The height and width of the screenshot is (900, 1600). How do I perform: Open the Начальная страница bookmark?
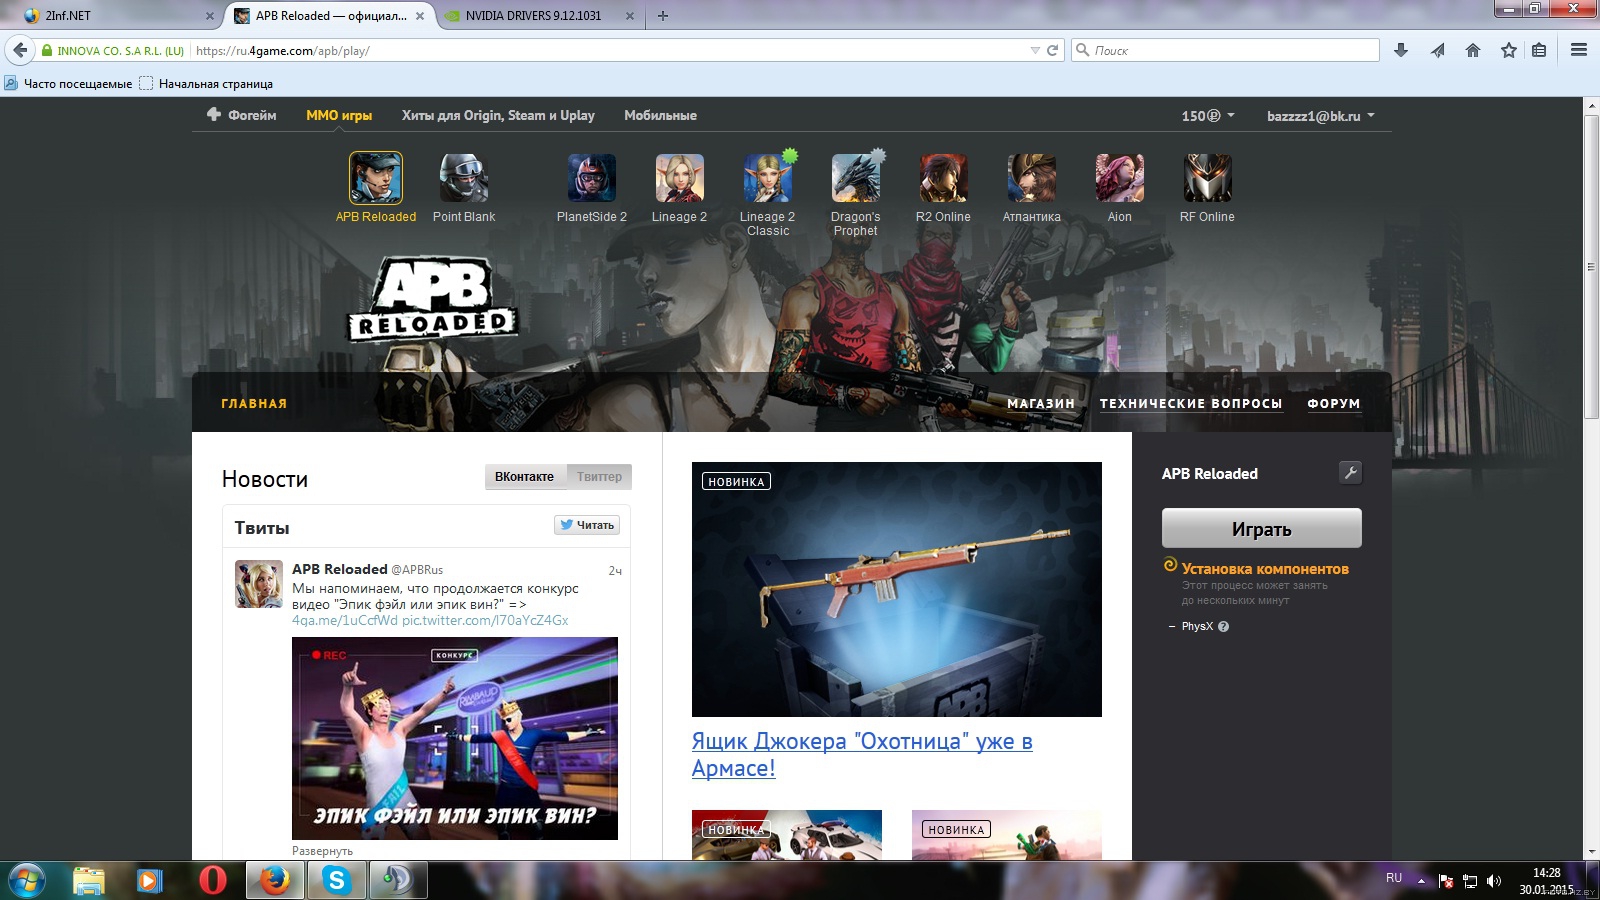point(206,84)
